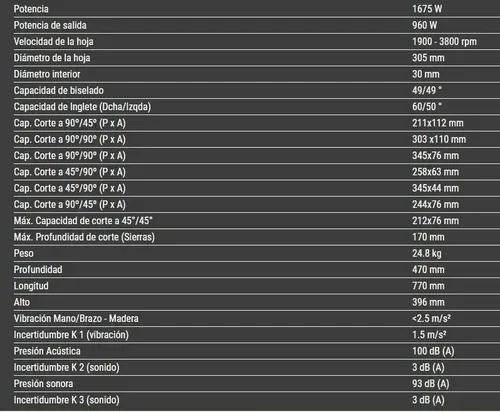This screenshot has height=412, width=500.
Task: Select the Diámetro interior label
Action: (x=47, y=74)
